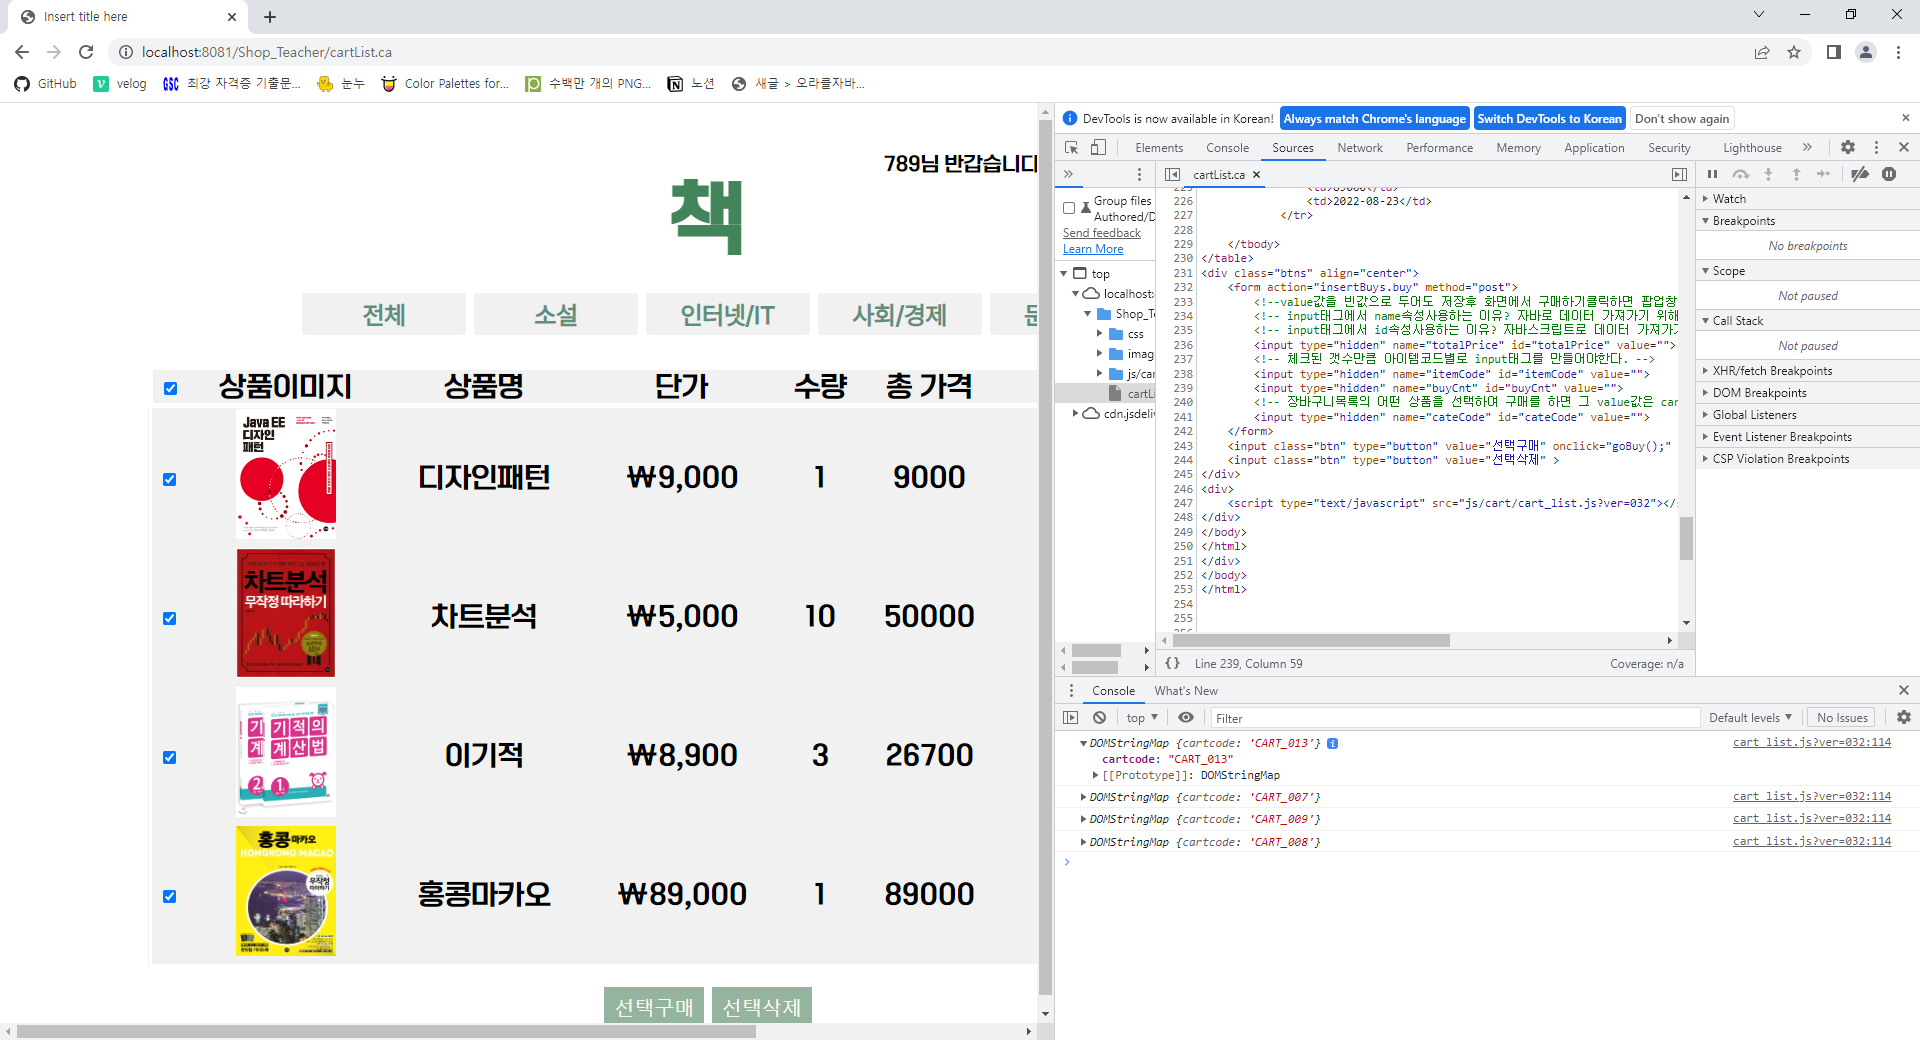Expand the css folder

[1100, 333]
